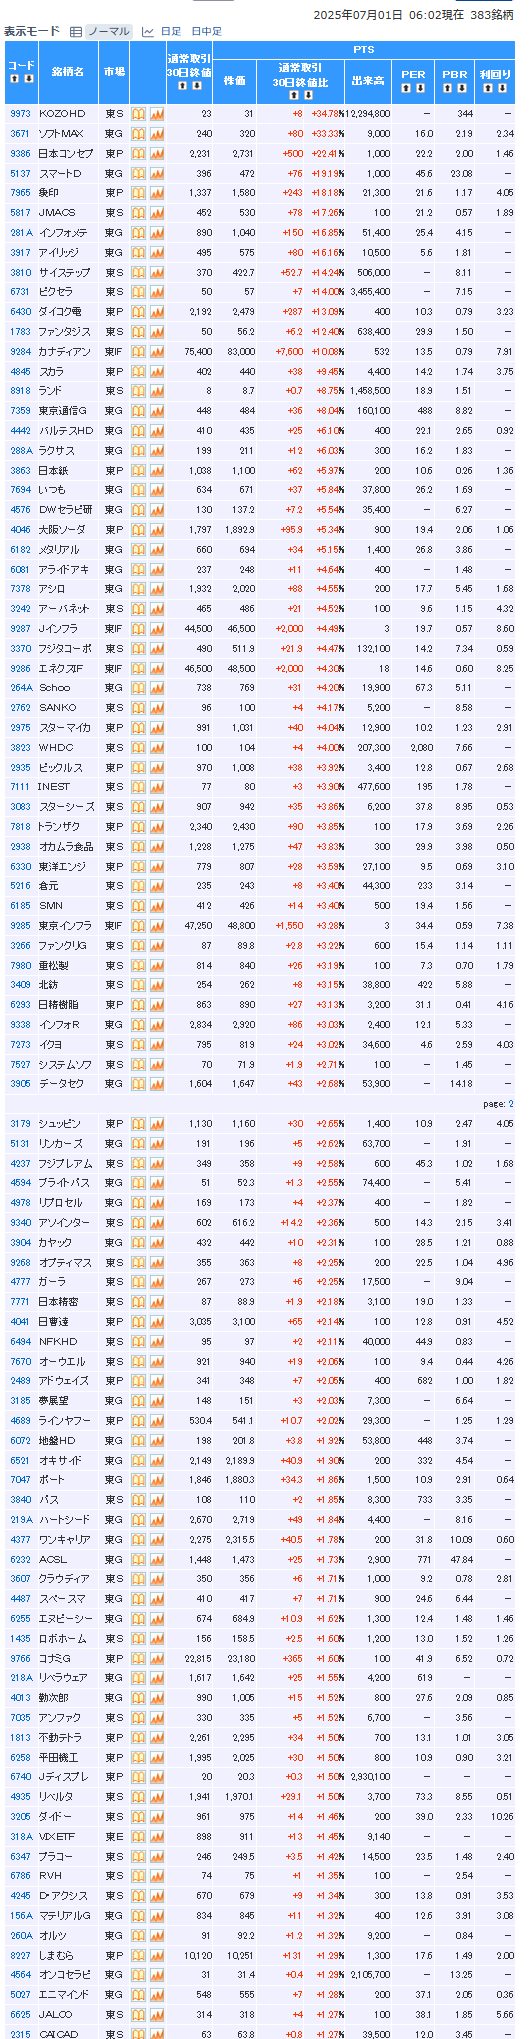Click timestamp 2025年07月01日 06:02現在

pos(387,14)
